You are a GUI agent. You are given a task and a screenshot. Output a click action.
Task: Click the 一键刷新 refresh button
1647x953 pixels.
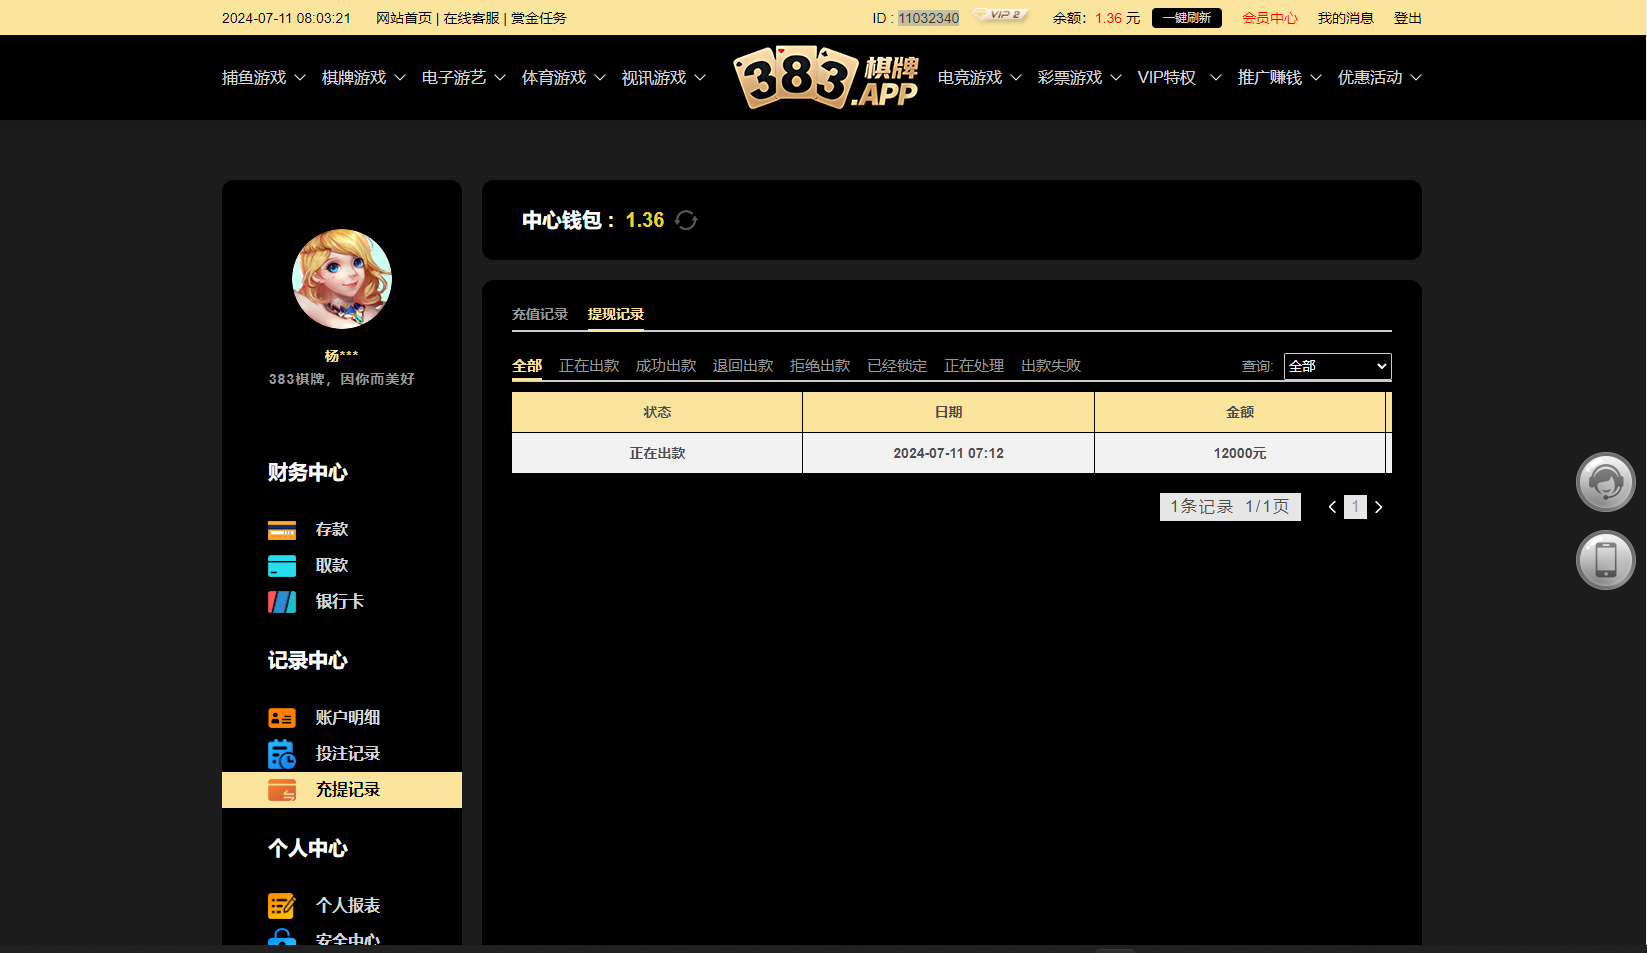pos(1186,18)
